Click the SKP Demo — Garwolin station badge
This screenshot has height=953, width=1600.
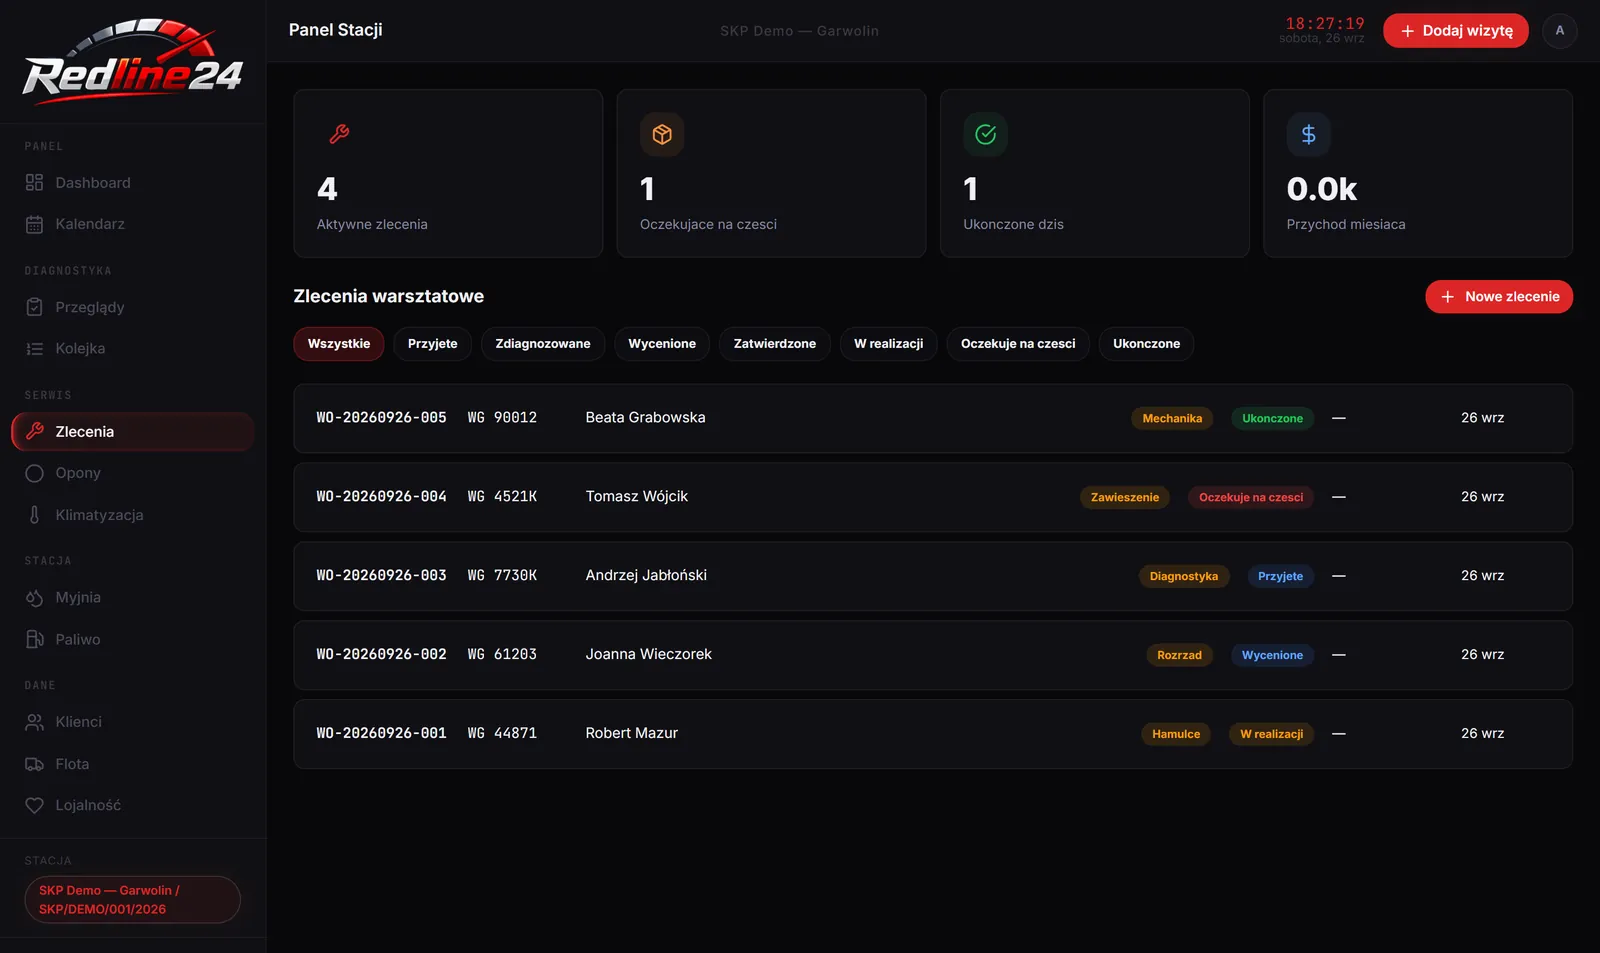click(132, 899)
